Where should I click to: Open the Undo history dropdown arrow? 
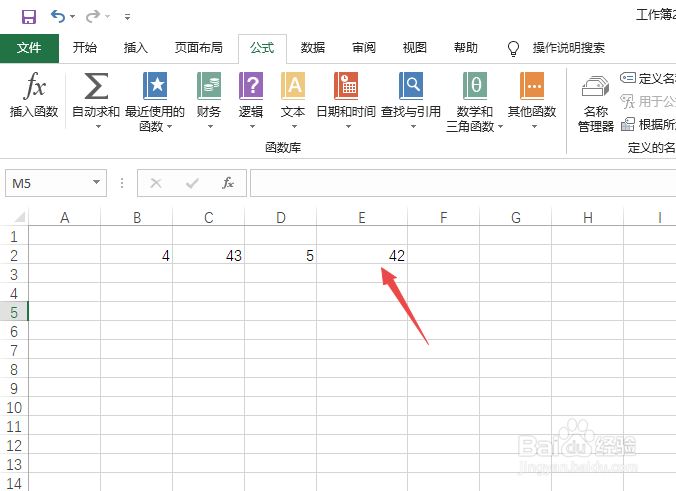click(x=72, y=17)
